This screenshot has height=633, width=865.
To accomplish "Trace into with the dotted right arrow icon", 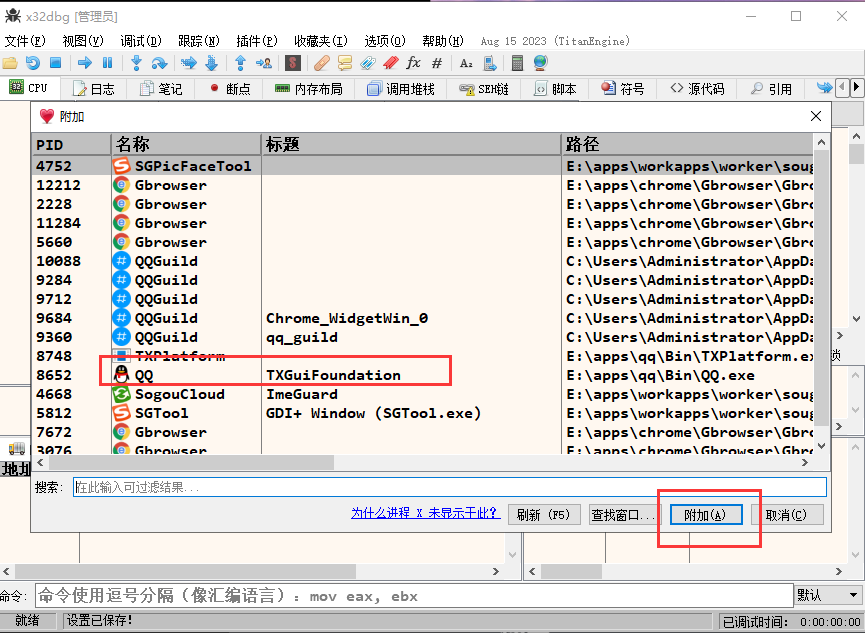I will [x=189, y=63].
